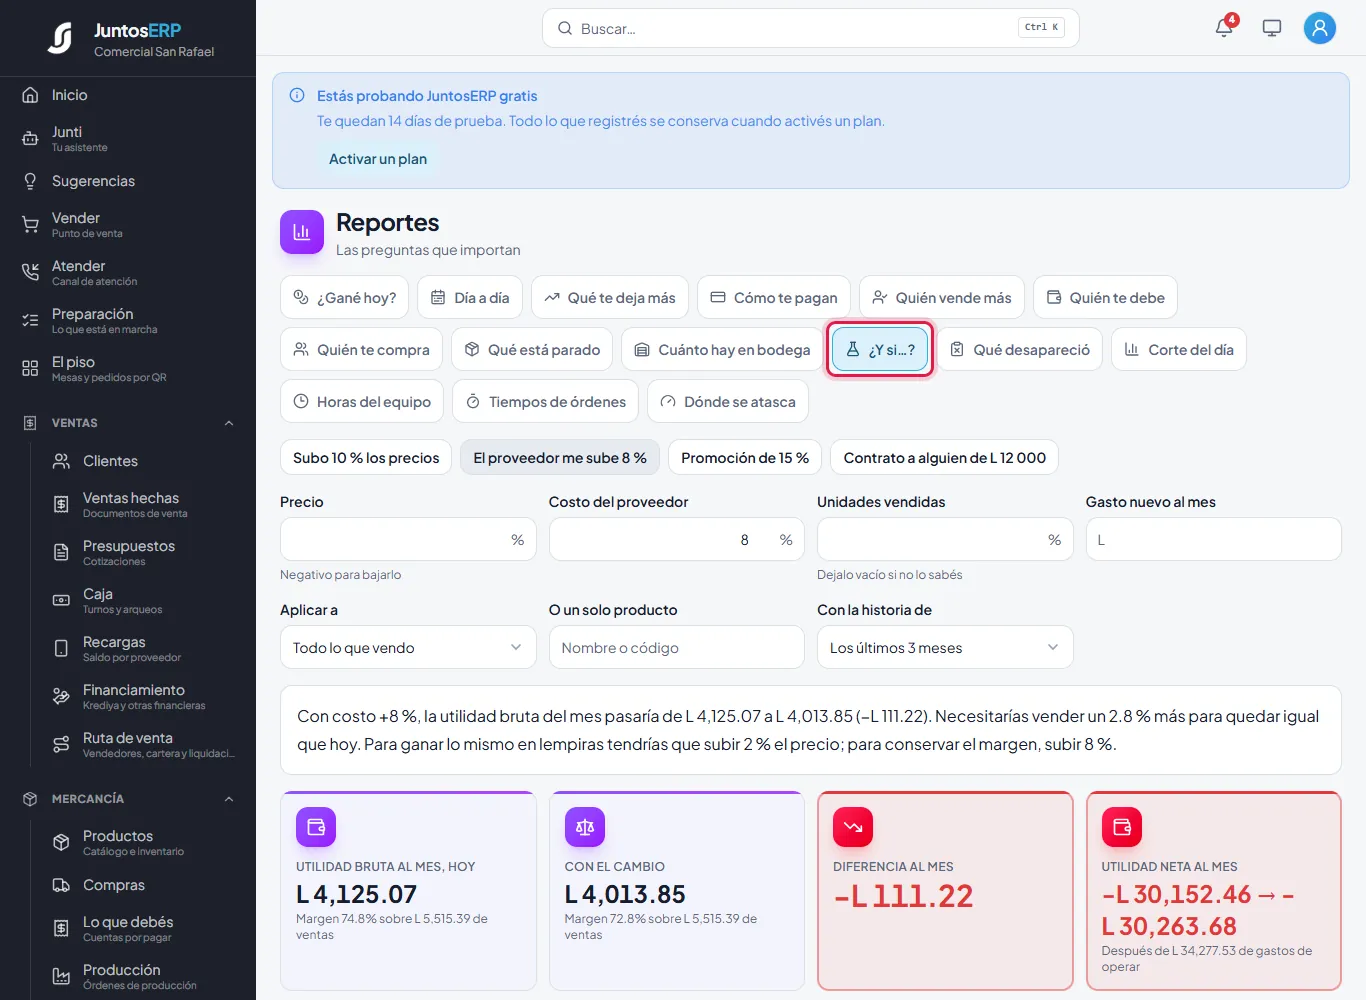This screenshot has width=1366, height=1000.
Task: Open the notifications bell
Action: pyautogui.click(x=1224, y=28)
